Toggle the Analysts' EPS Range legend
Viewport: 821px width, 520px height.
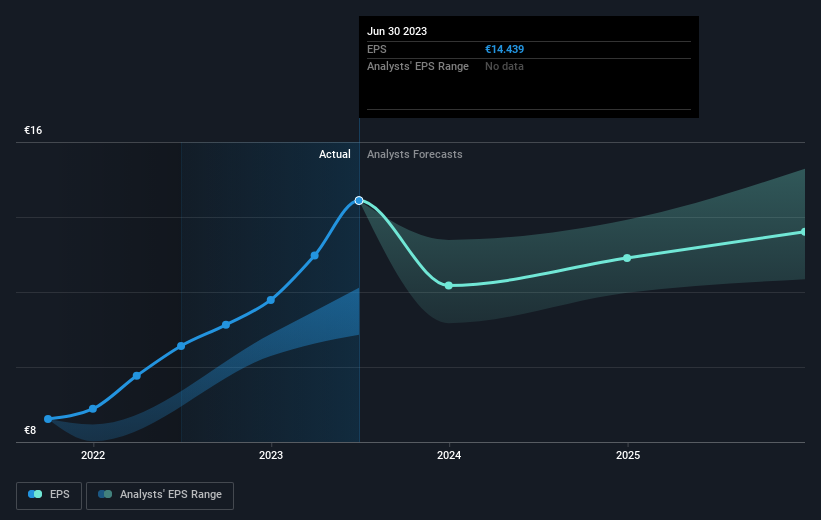tap(160, 495)
